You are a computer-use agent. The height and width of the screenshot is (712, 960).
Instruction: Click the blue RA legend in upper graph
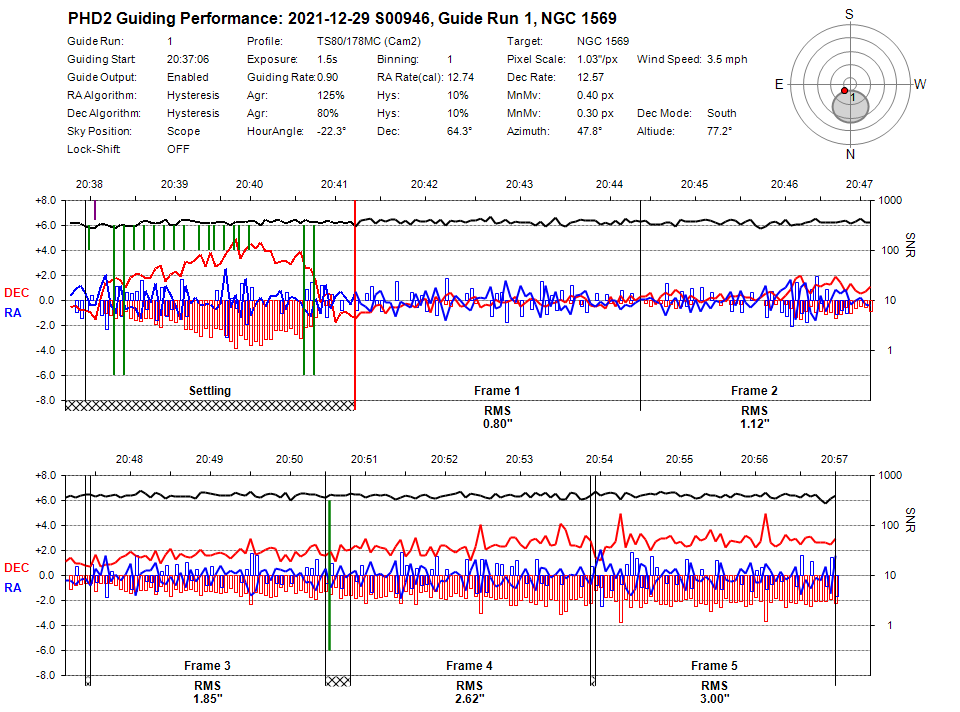point(13,313)
